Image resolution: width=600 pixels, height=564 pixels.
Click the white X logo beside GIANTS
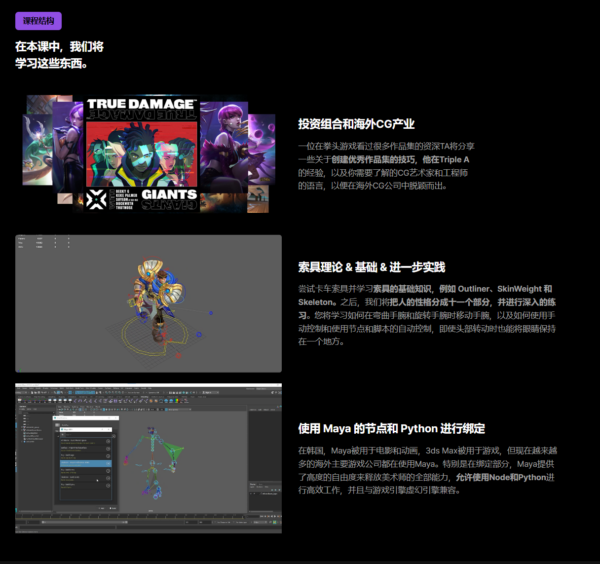(96, 199)
